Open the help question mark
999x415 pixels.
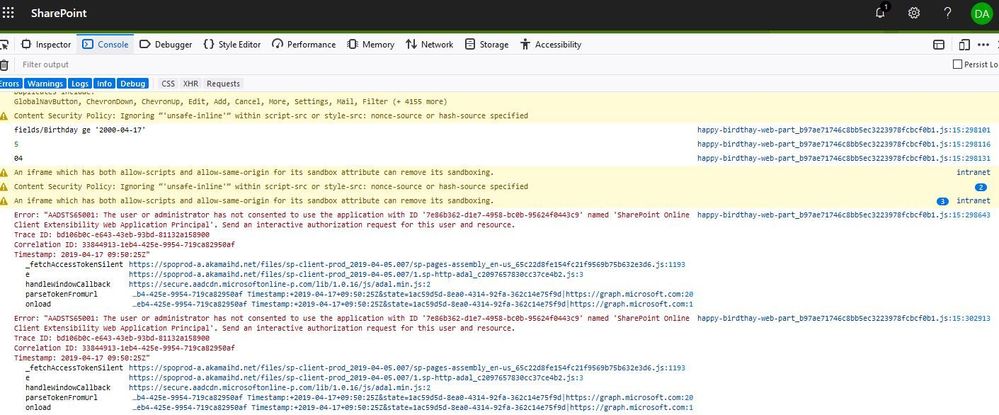(x=947, y=13)
